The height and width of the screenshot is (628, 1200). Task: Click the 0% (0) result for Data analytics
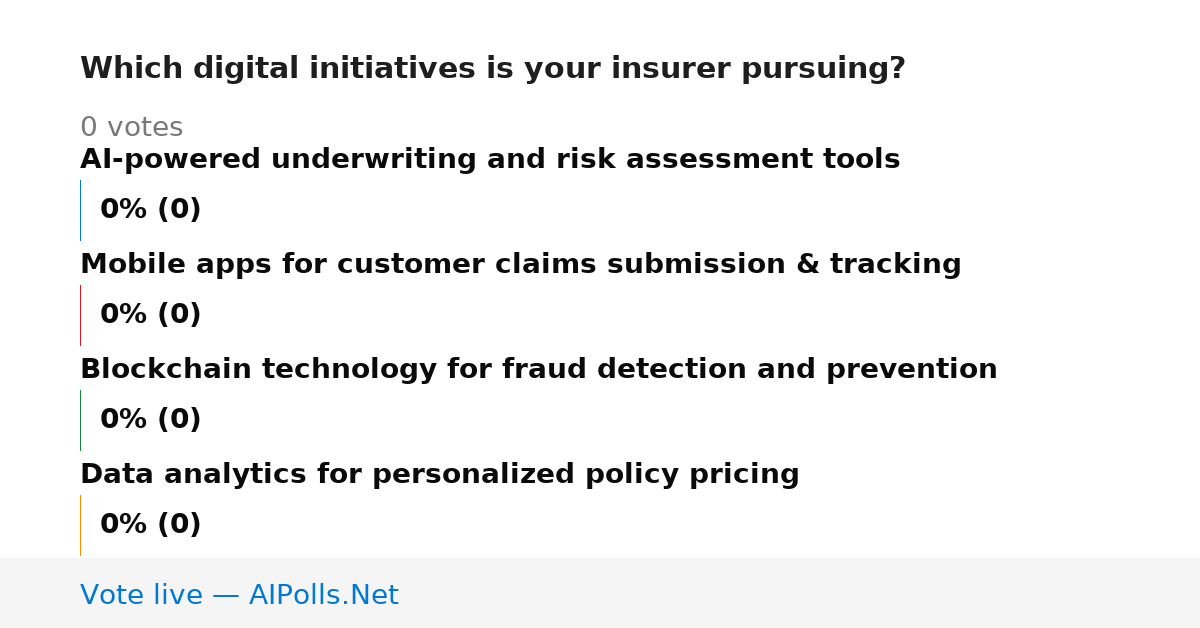click(150, 525)
